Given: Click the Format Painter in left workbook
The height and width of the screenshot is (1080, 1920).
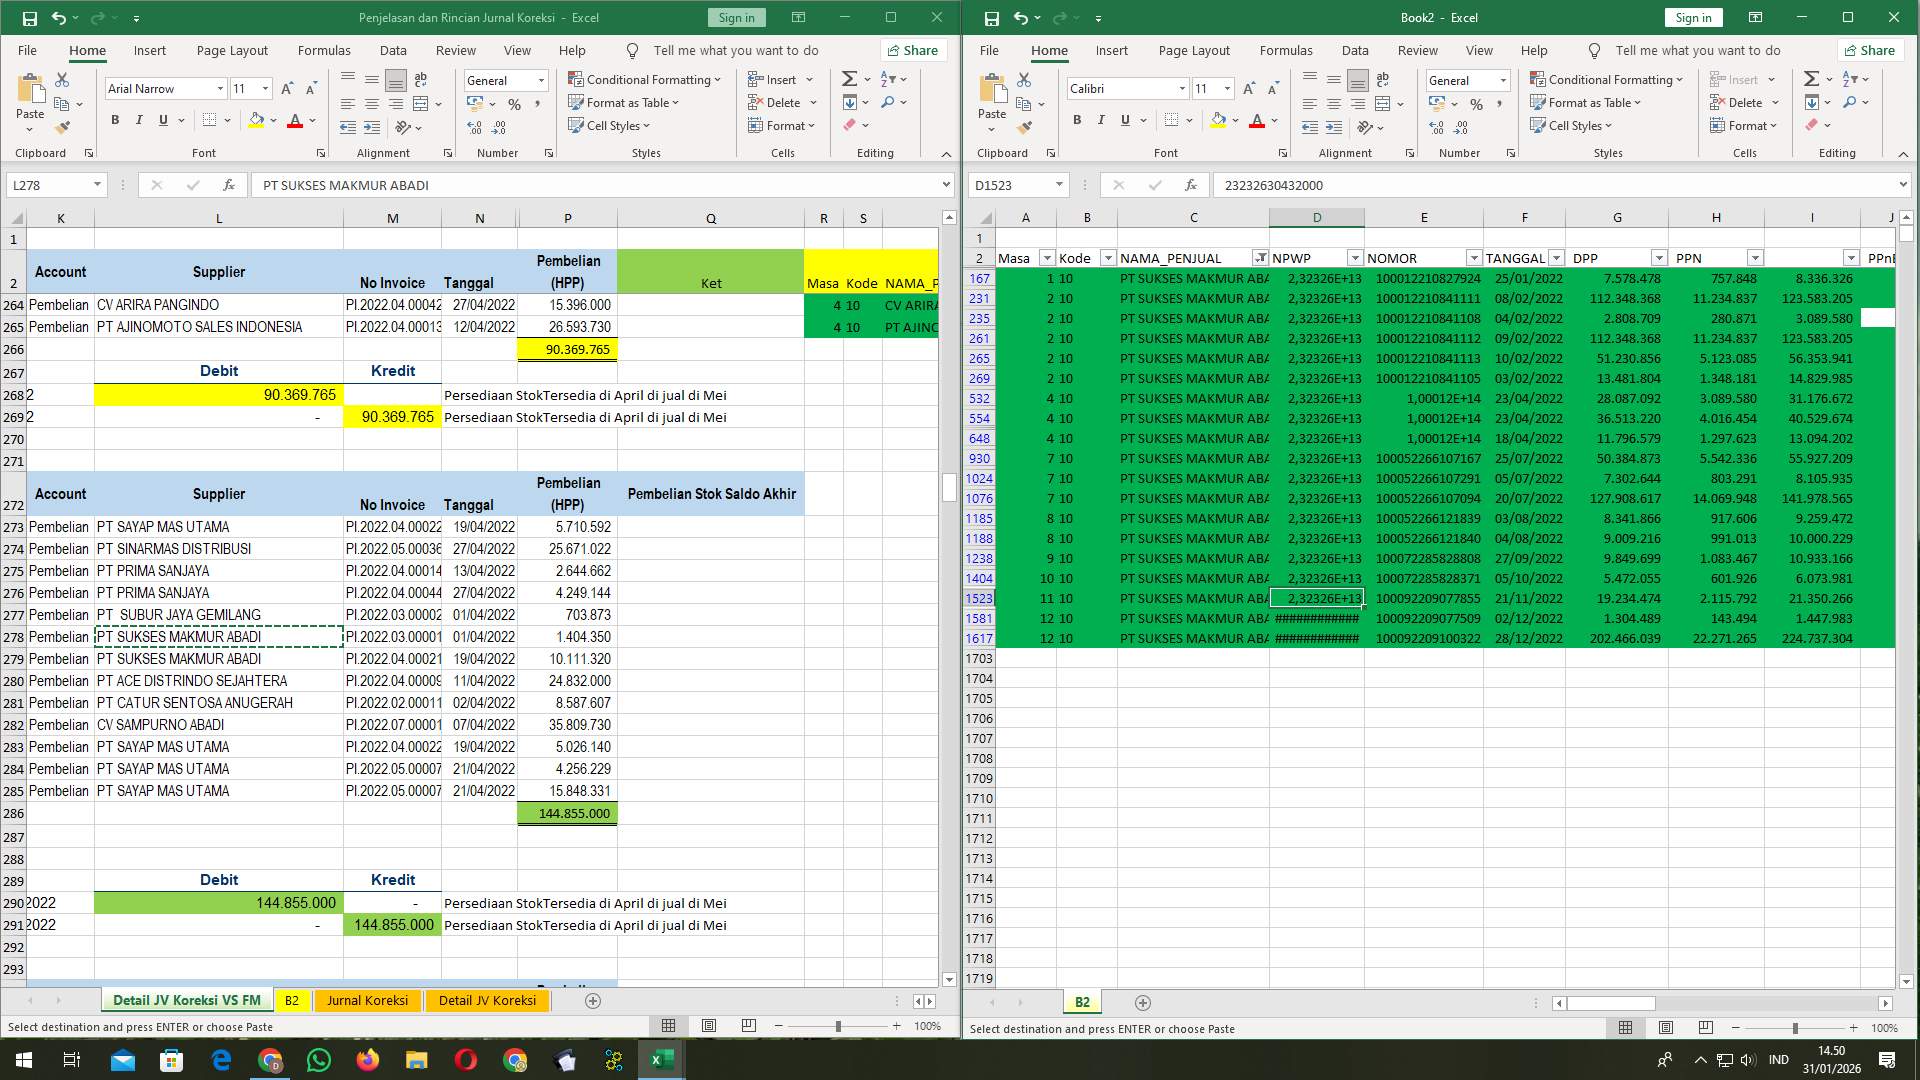Looking at the screenshot, I should (63, 125).
